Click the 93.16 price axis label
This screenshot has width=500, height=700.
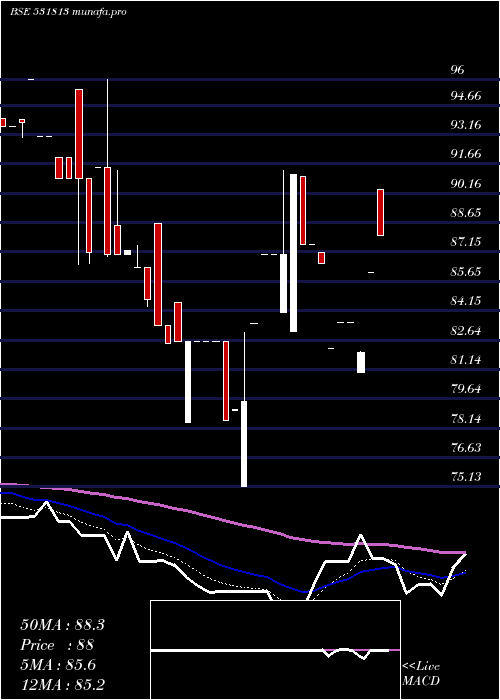[466, 125]
